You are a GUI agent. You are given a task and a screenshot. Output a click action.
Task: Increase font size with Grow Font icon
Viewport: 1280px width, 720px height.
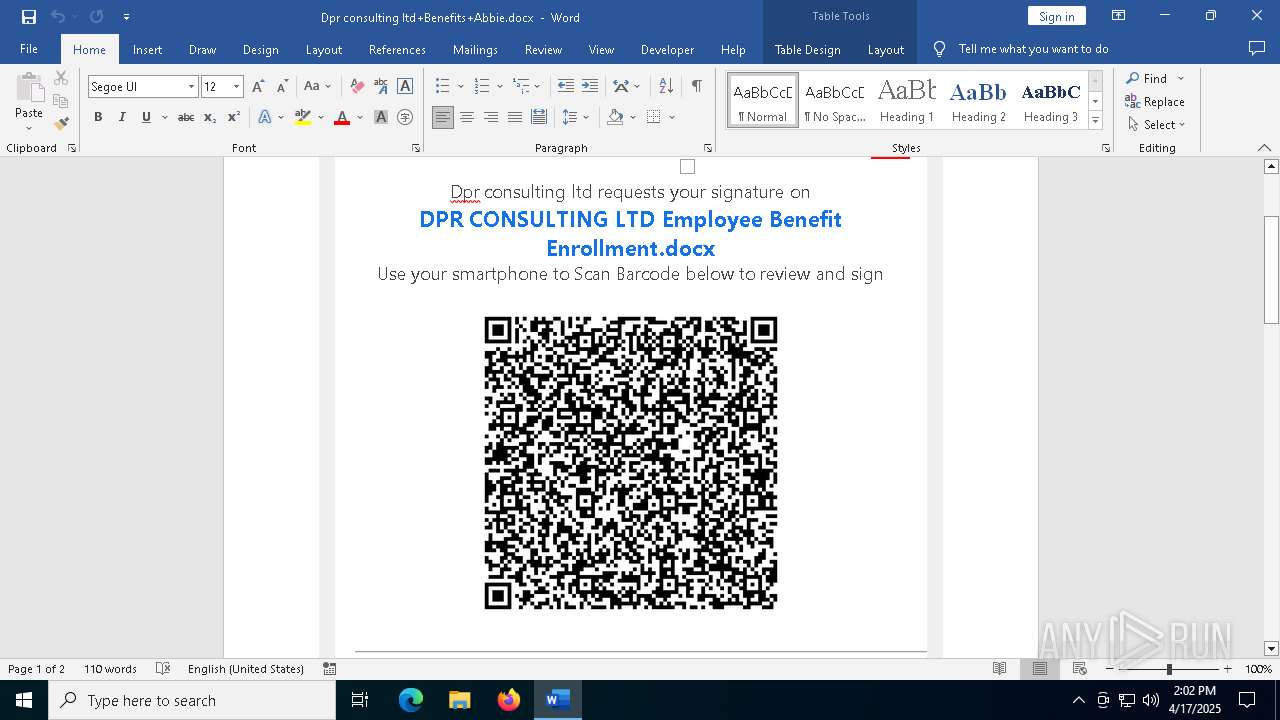[x=258, y=87]
